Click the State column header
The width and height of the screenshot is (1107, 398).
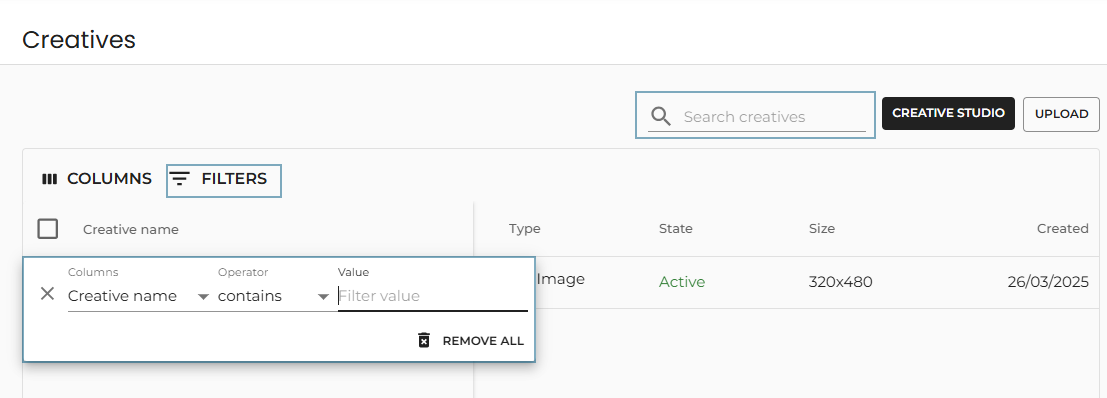pos(676,229)
